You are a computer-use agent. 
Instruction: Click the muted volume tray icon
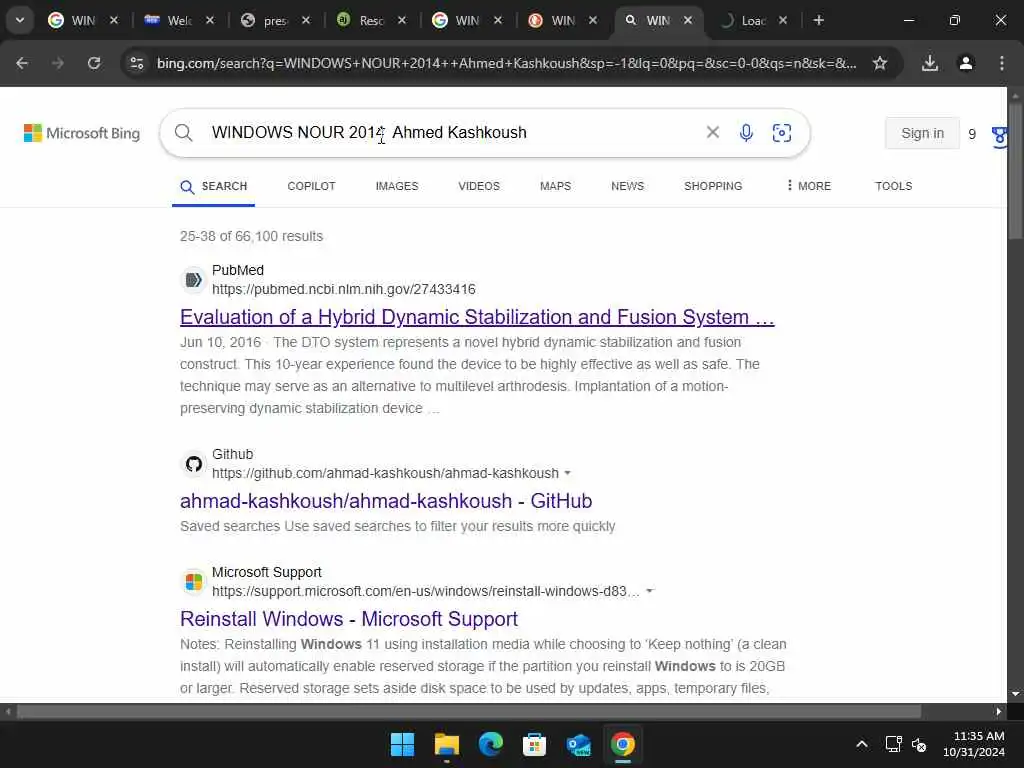[919, 744]
